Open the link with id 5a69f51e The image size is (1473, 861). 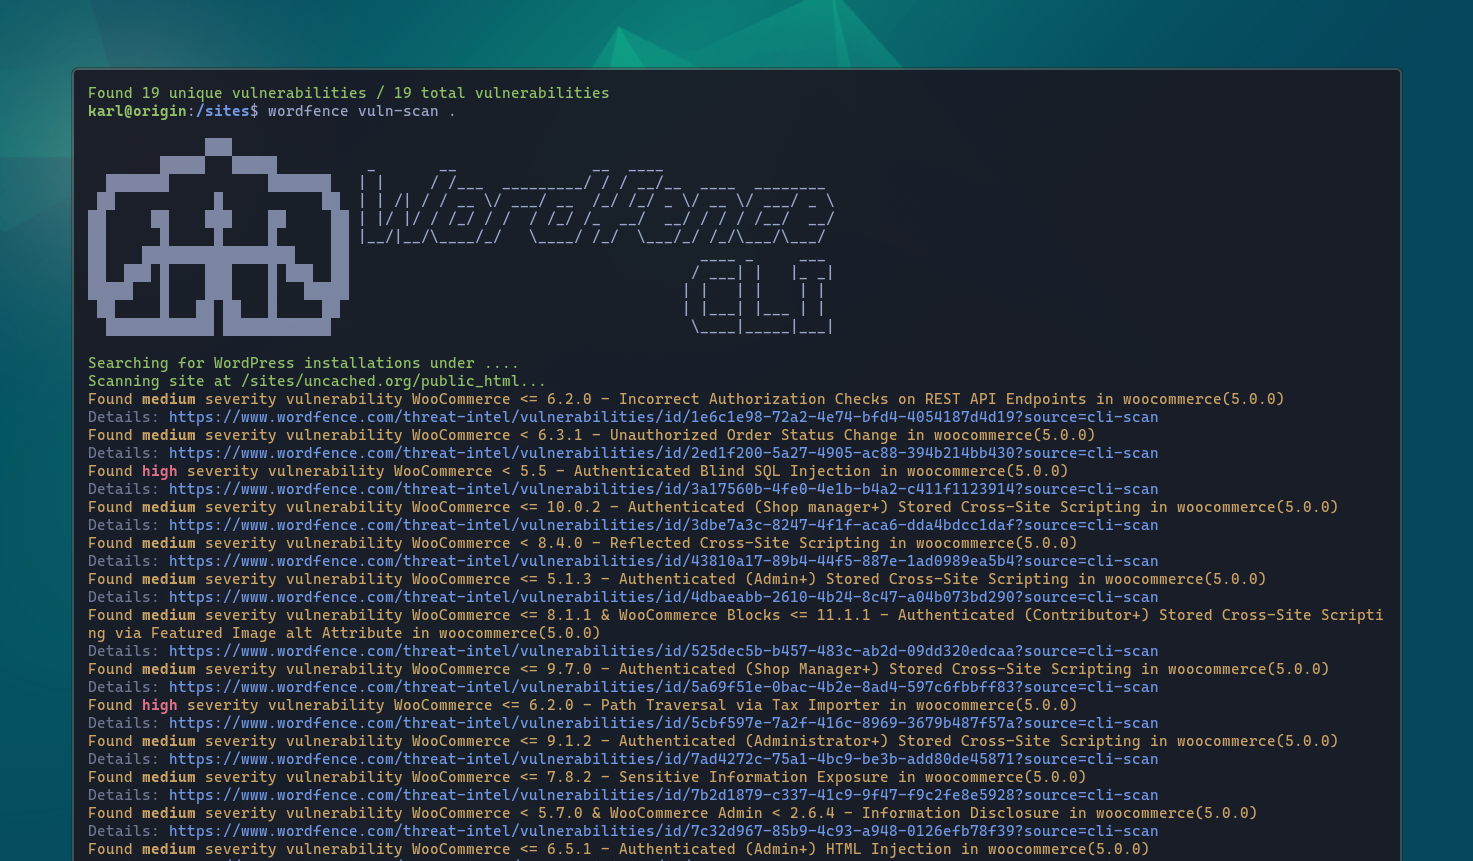point(663,687)
